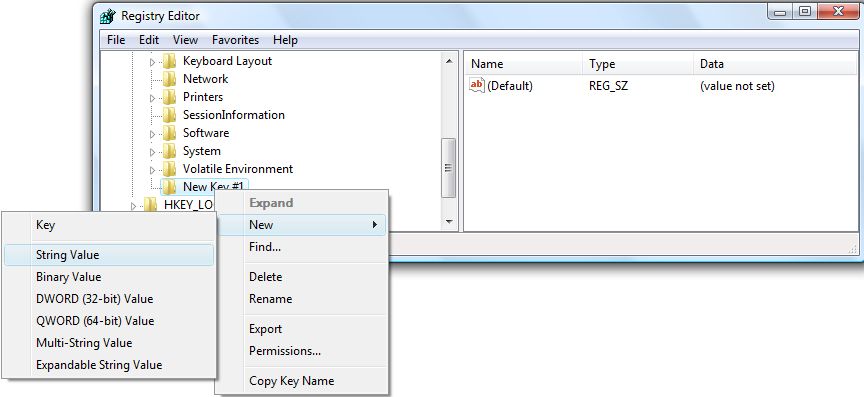
Task: Create a new Key from submenu
Action: coord(109,225)
